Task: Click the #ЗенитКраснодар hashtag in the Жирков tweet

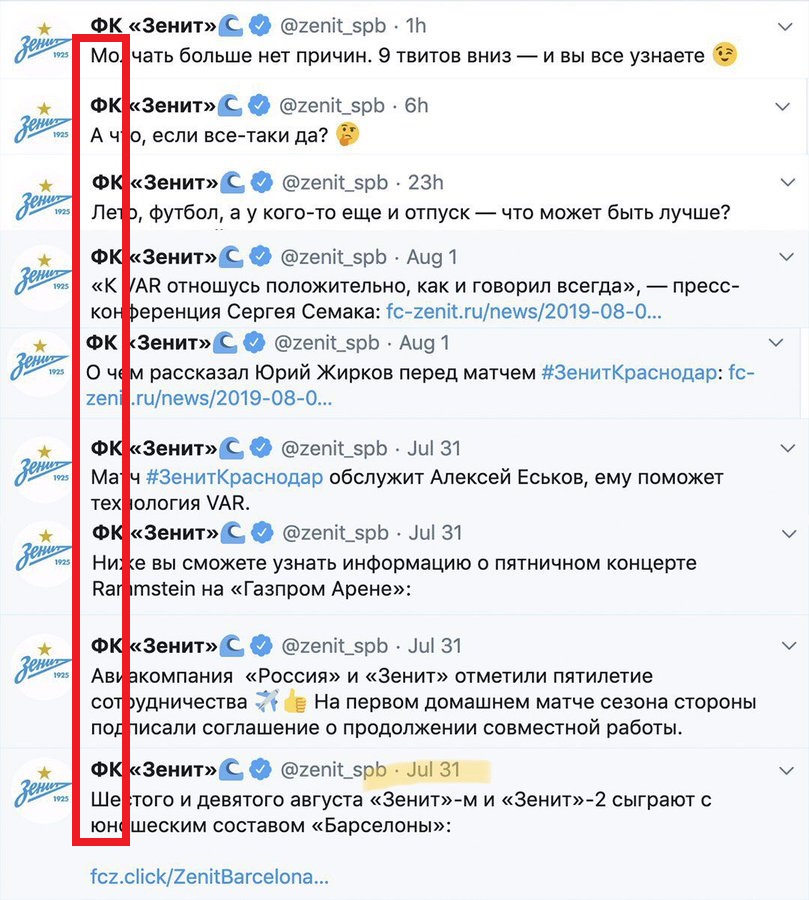Action: (x=629, y=373)
